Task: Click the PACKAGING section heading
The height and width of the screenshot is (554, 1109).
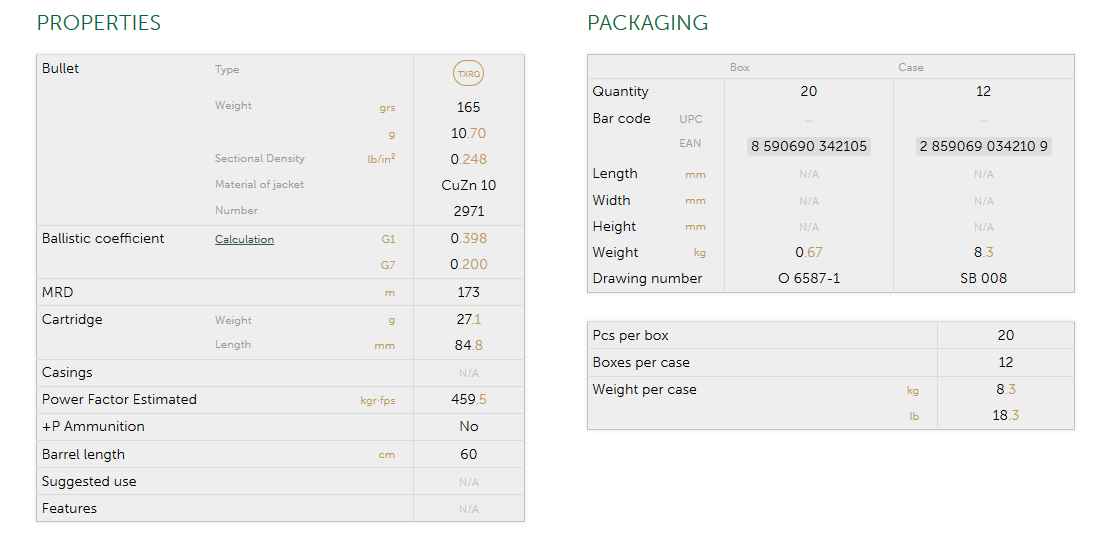Action: click(x=647, y=23)
